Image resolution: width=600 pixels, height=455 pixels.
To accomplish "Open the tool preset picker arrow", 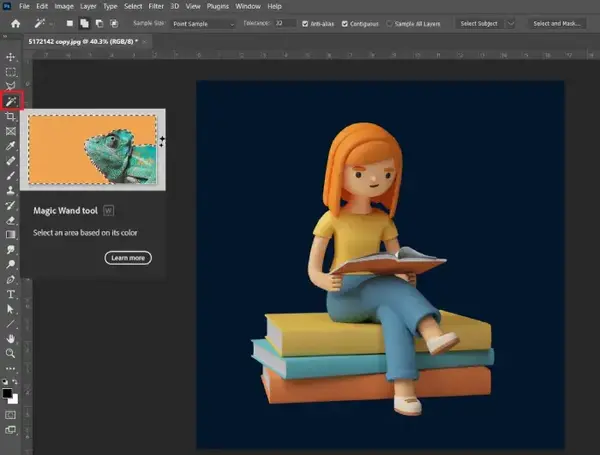I will tap(51, 24).
